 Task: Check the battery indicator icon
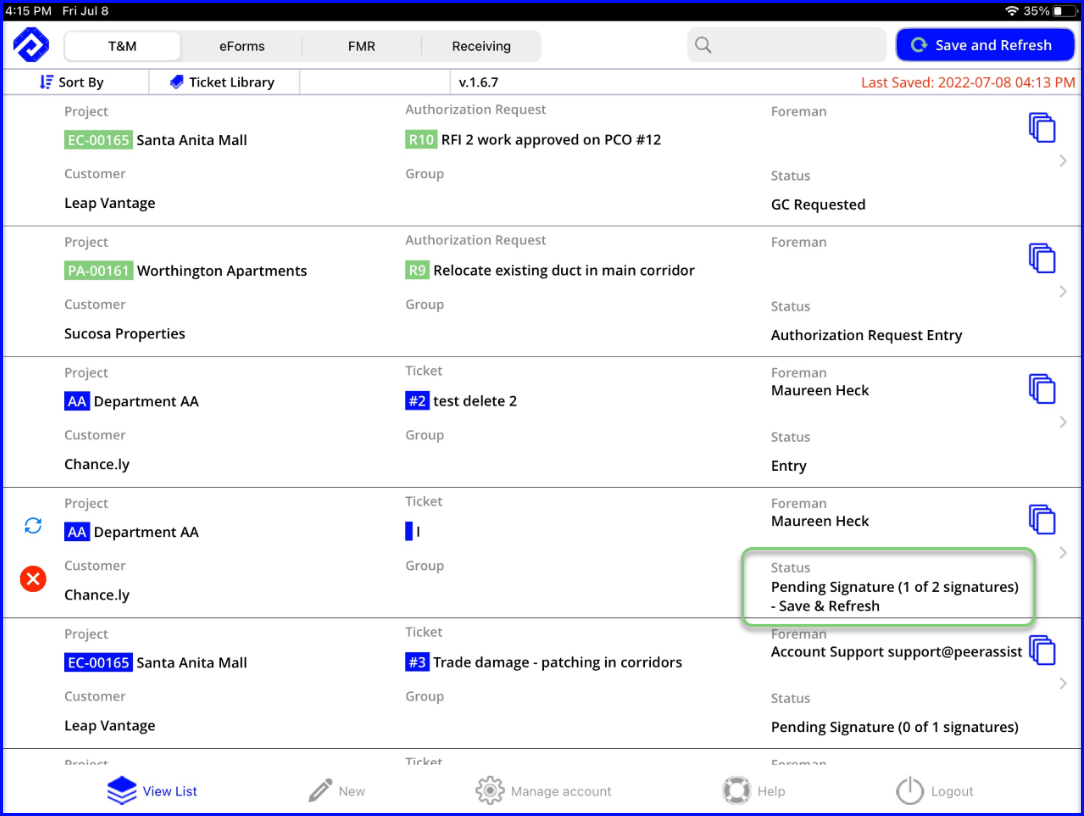[x=1063, y=11]
